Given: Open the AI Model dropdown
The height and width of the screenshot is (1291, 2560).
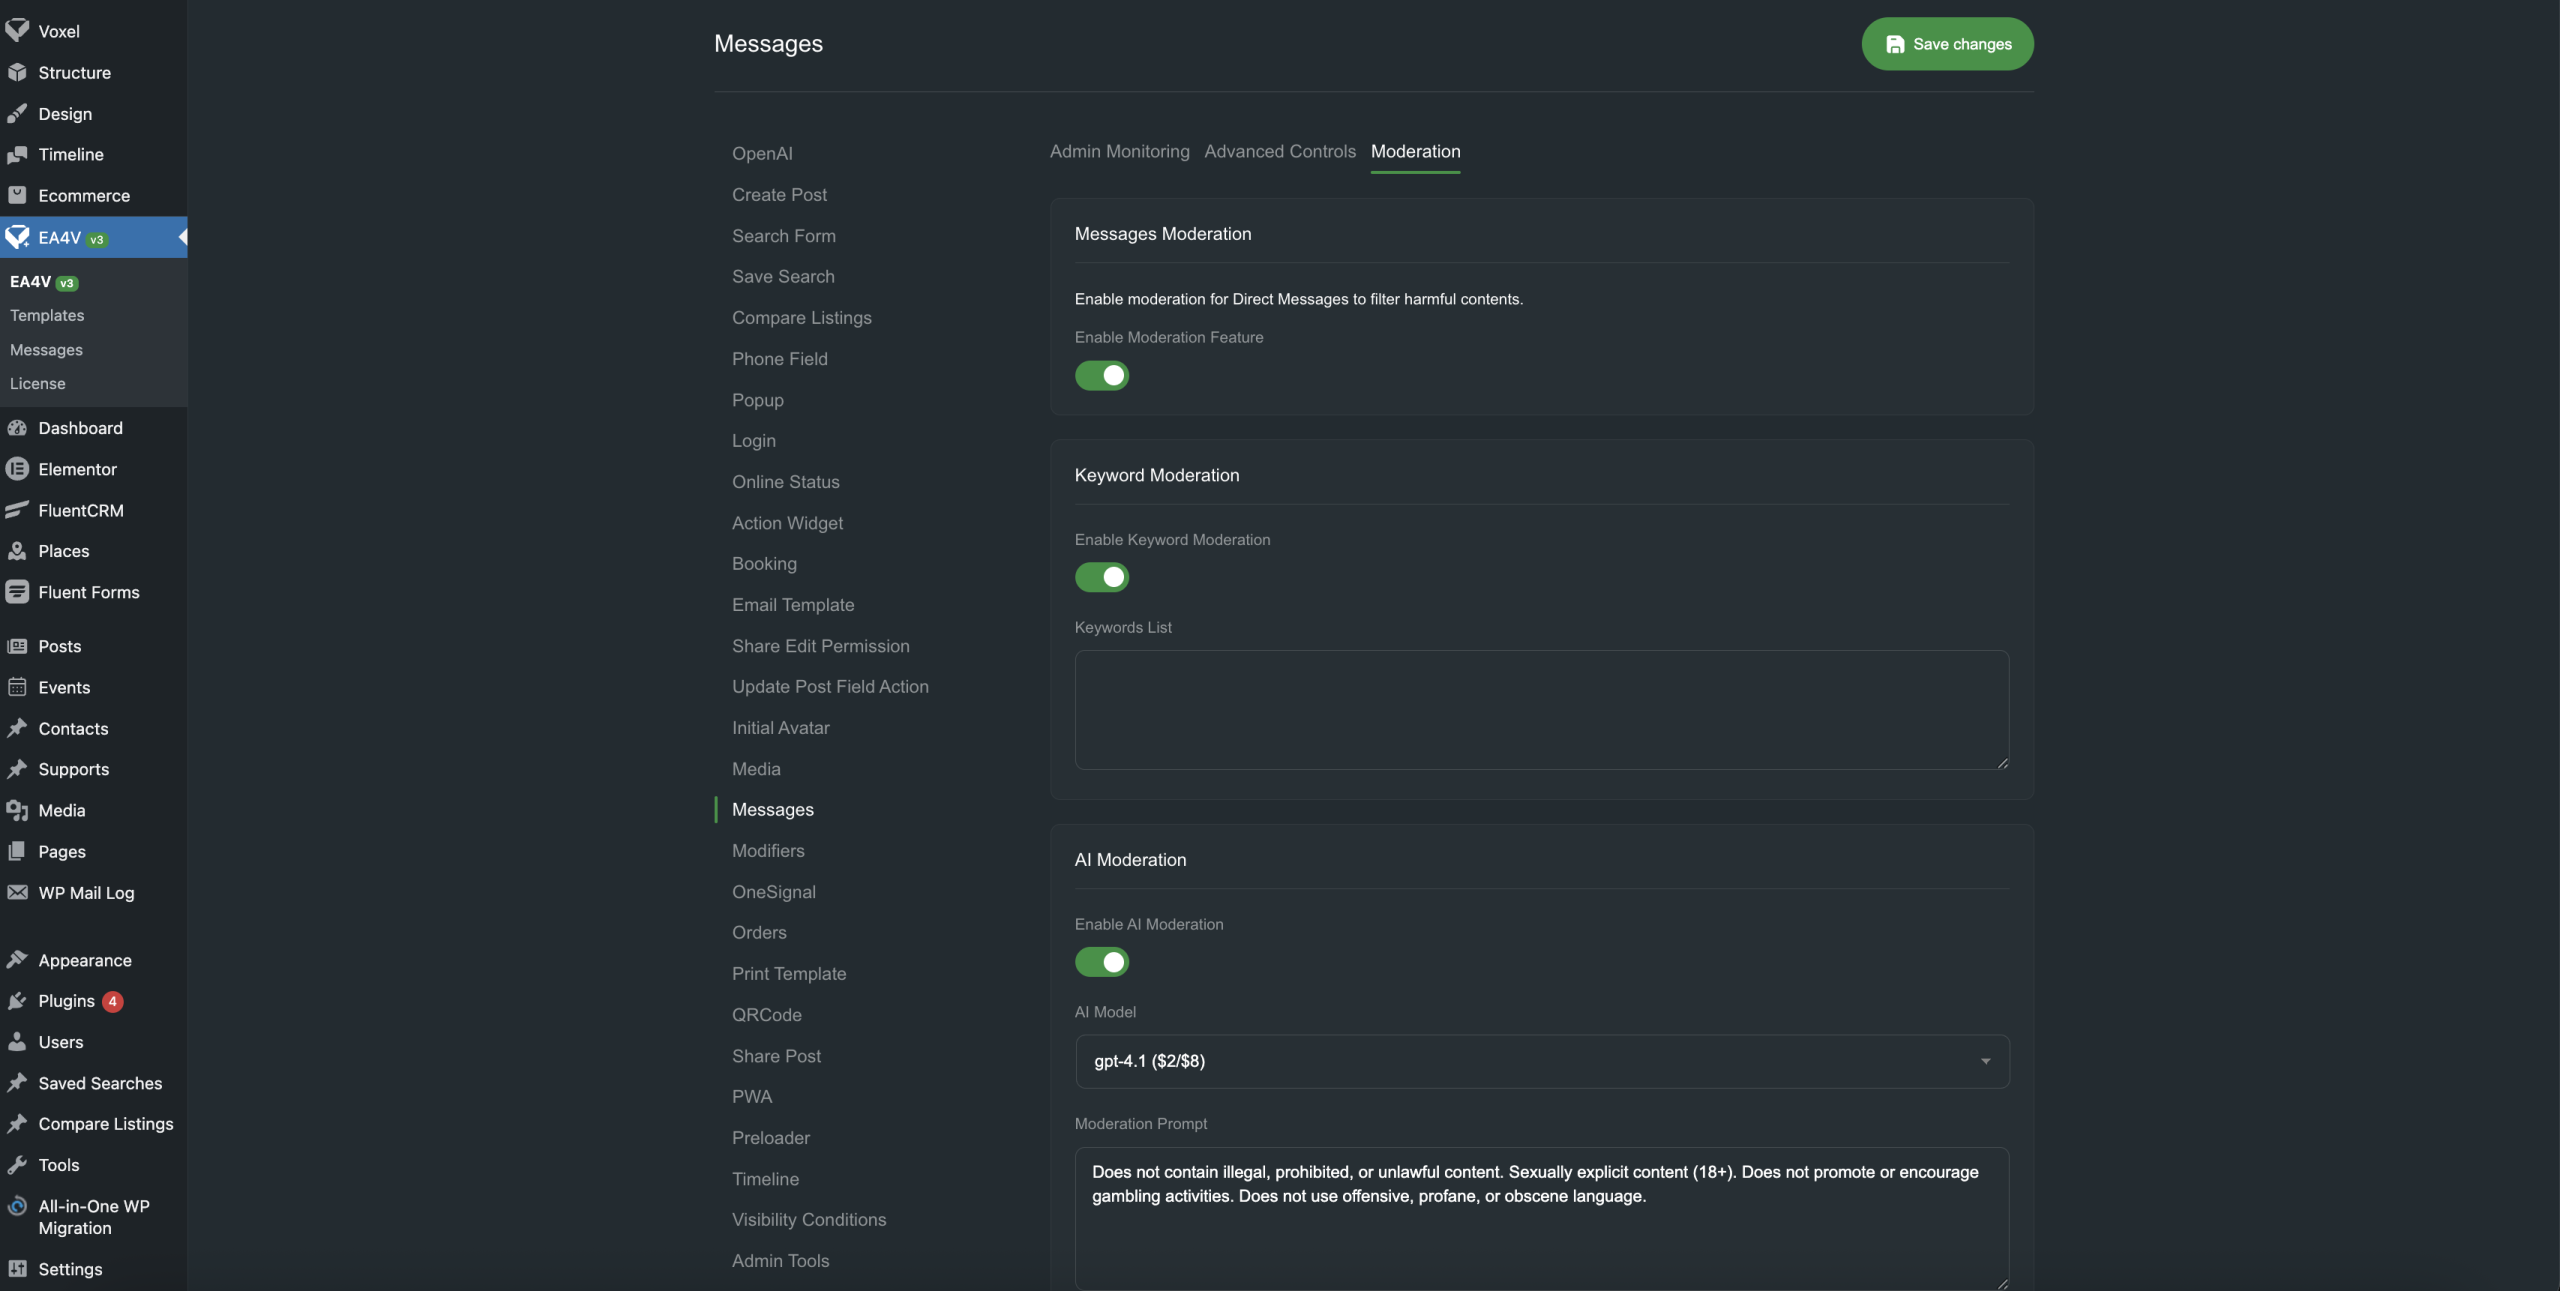Looking at the screenshot, I should (x=1541, y=1061).
